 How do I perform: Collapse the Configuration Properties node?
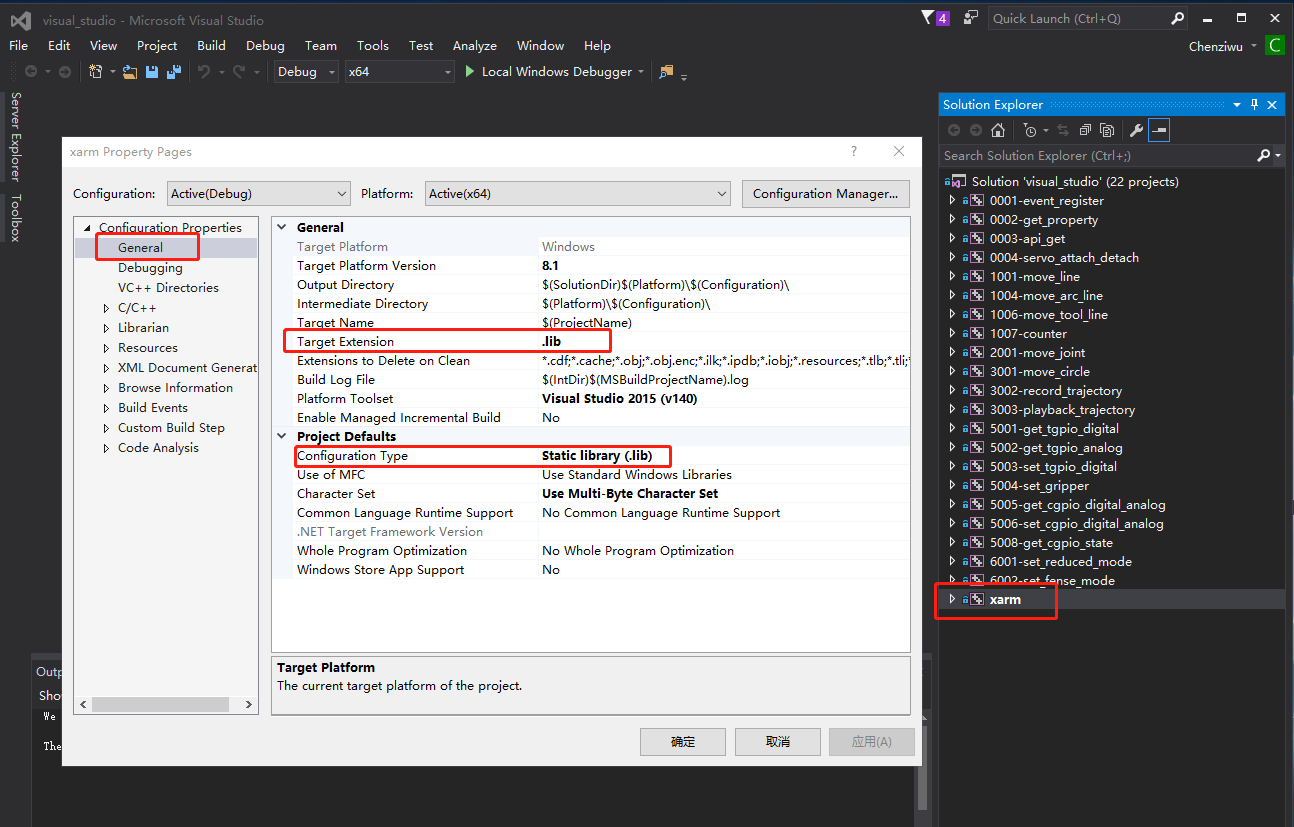87,228
